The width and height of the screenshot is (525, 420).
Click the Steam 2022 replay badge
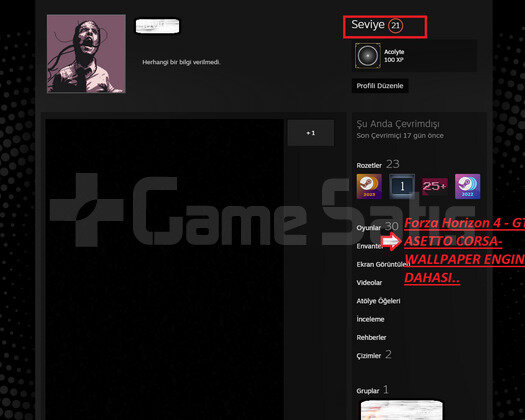pos(467,186)
